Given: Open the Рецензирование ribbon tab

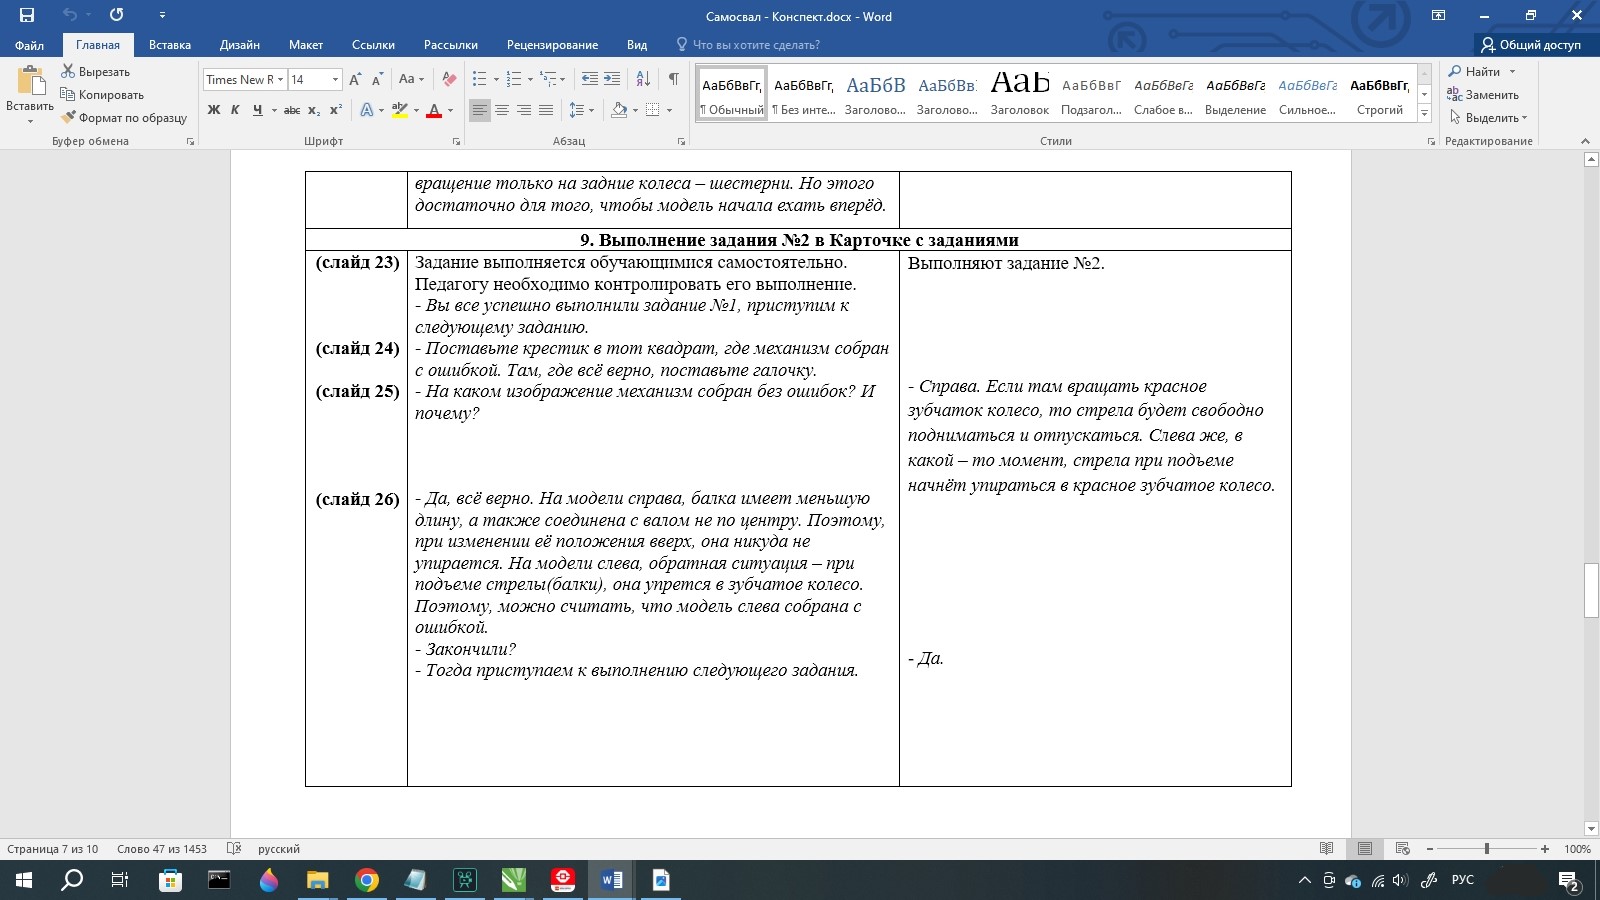Looking at the screenshot, I should click(x=552, y=45).
